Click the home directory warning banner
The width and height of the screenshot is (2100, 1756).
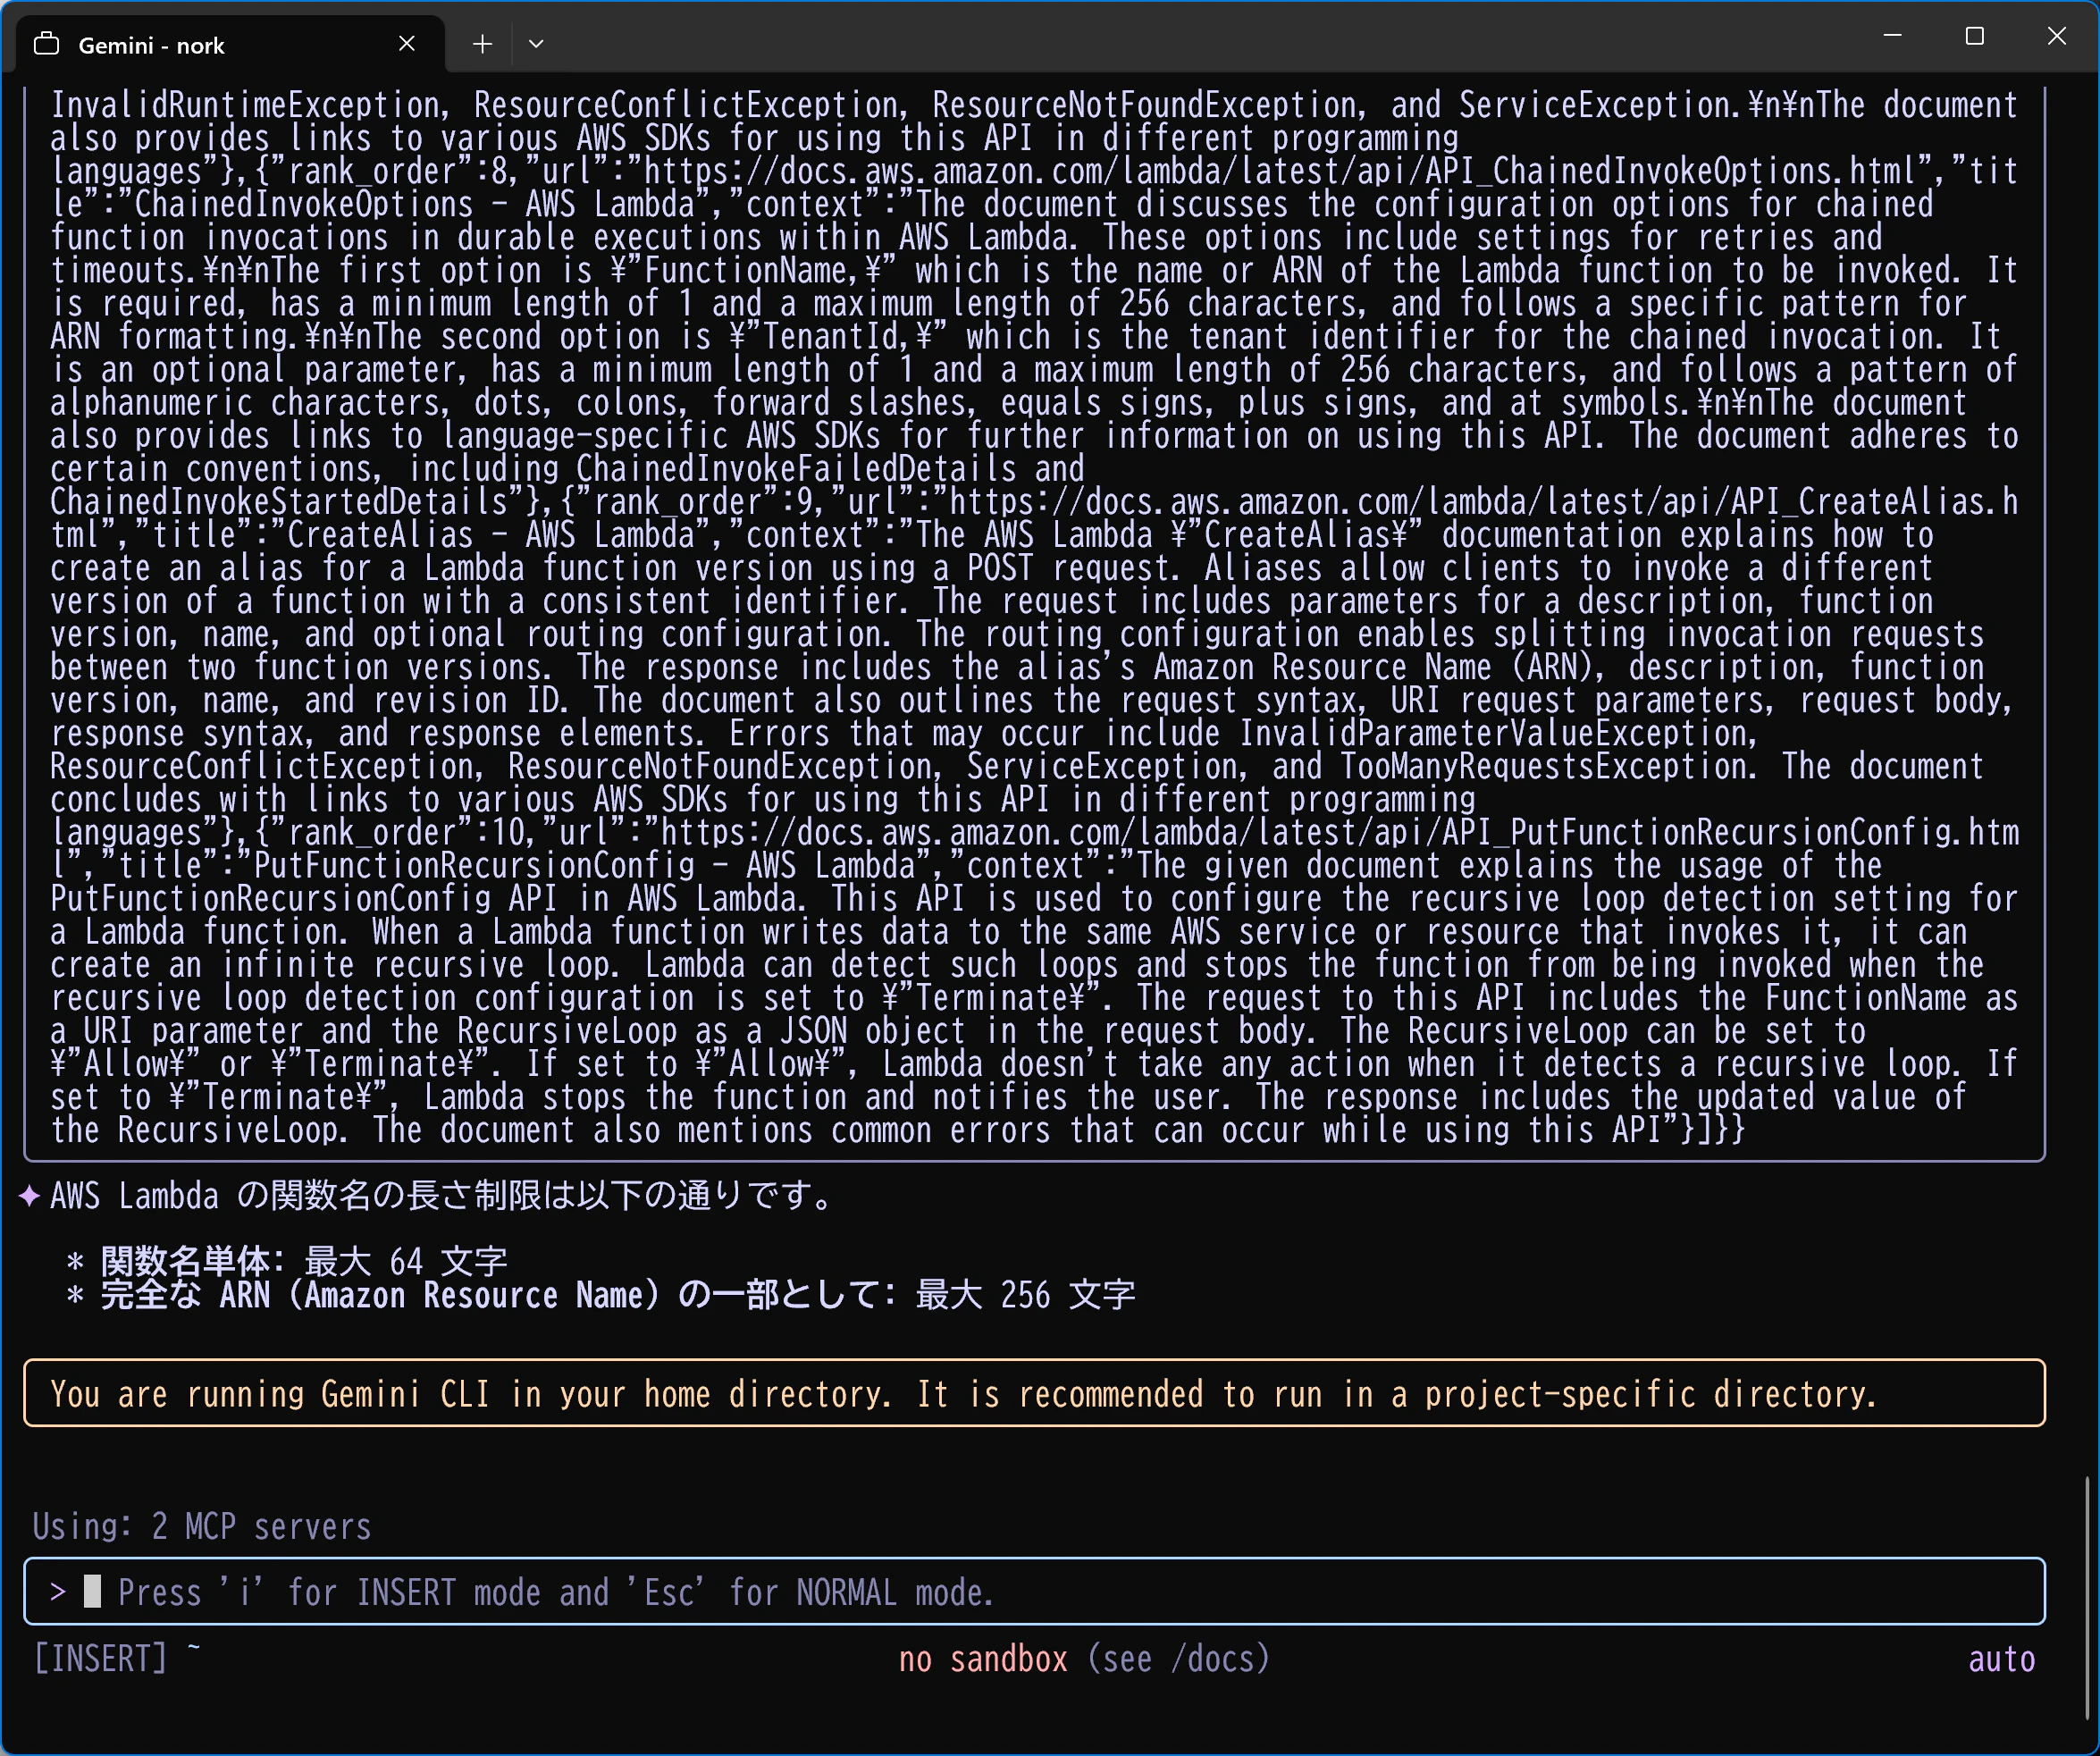(x=1034, y=1394)
